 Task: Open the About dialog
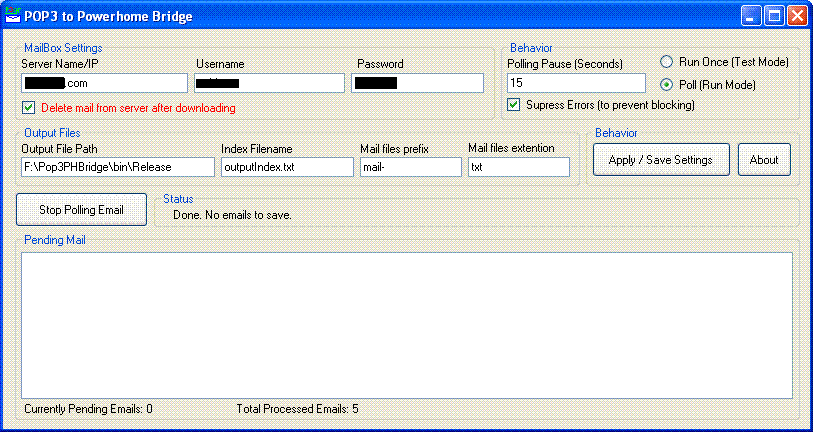(764, 160)
